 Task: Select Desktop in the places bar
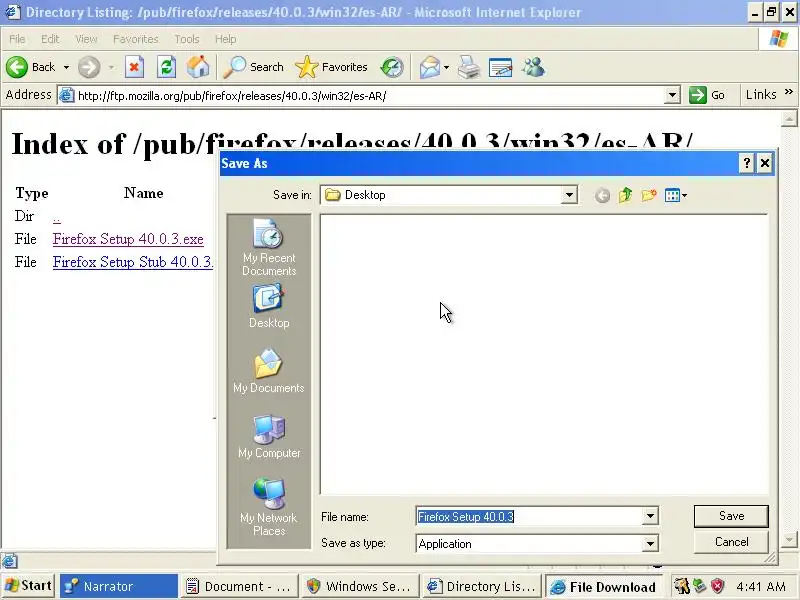pos(269,307)
